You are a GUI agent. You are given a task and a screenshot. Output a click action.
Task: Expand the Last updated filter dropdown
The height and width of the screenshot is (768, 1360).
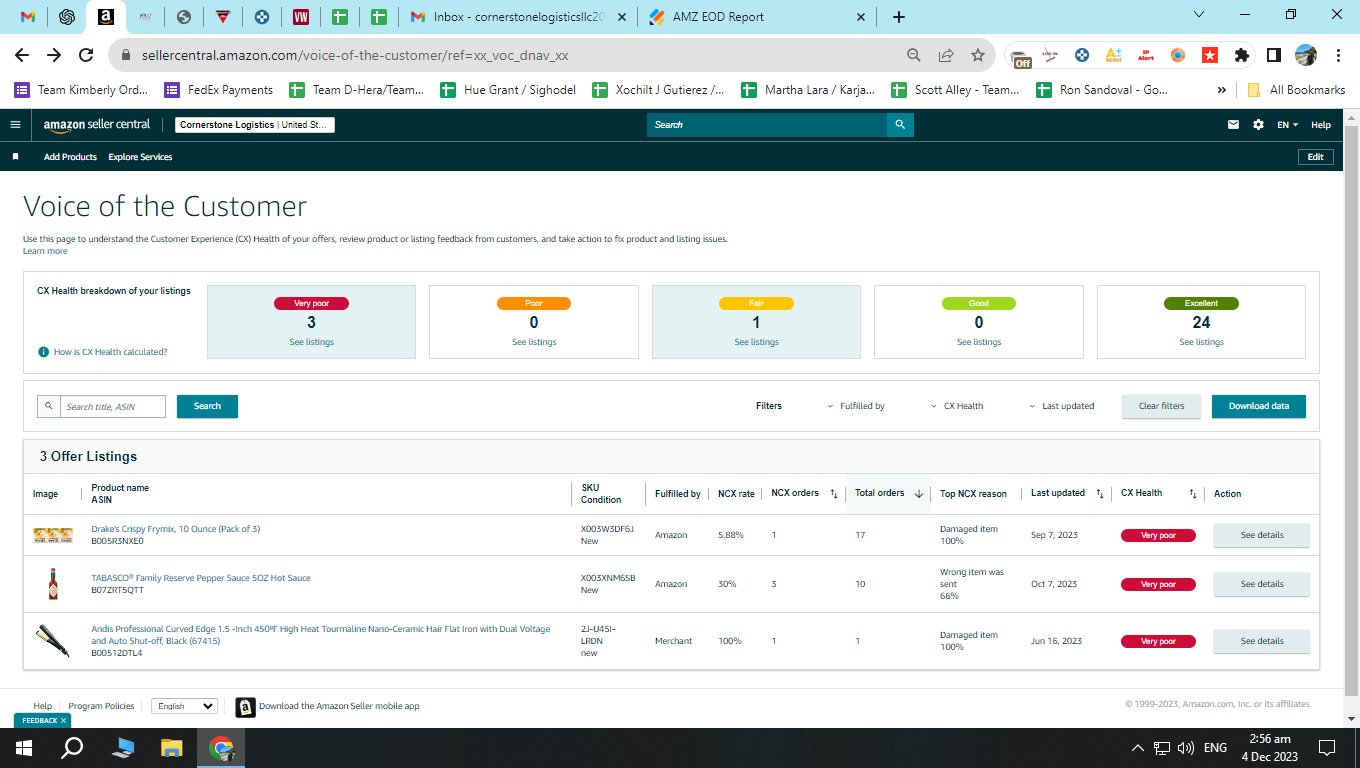tap(1062, 406)
